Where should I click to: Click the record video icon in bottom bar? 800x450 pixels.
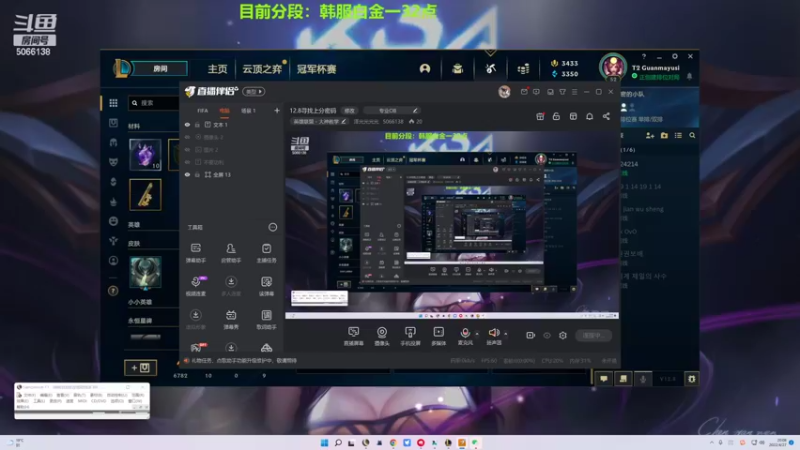(x=531, y=335)
